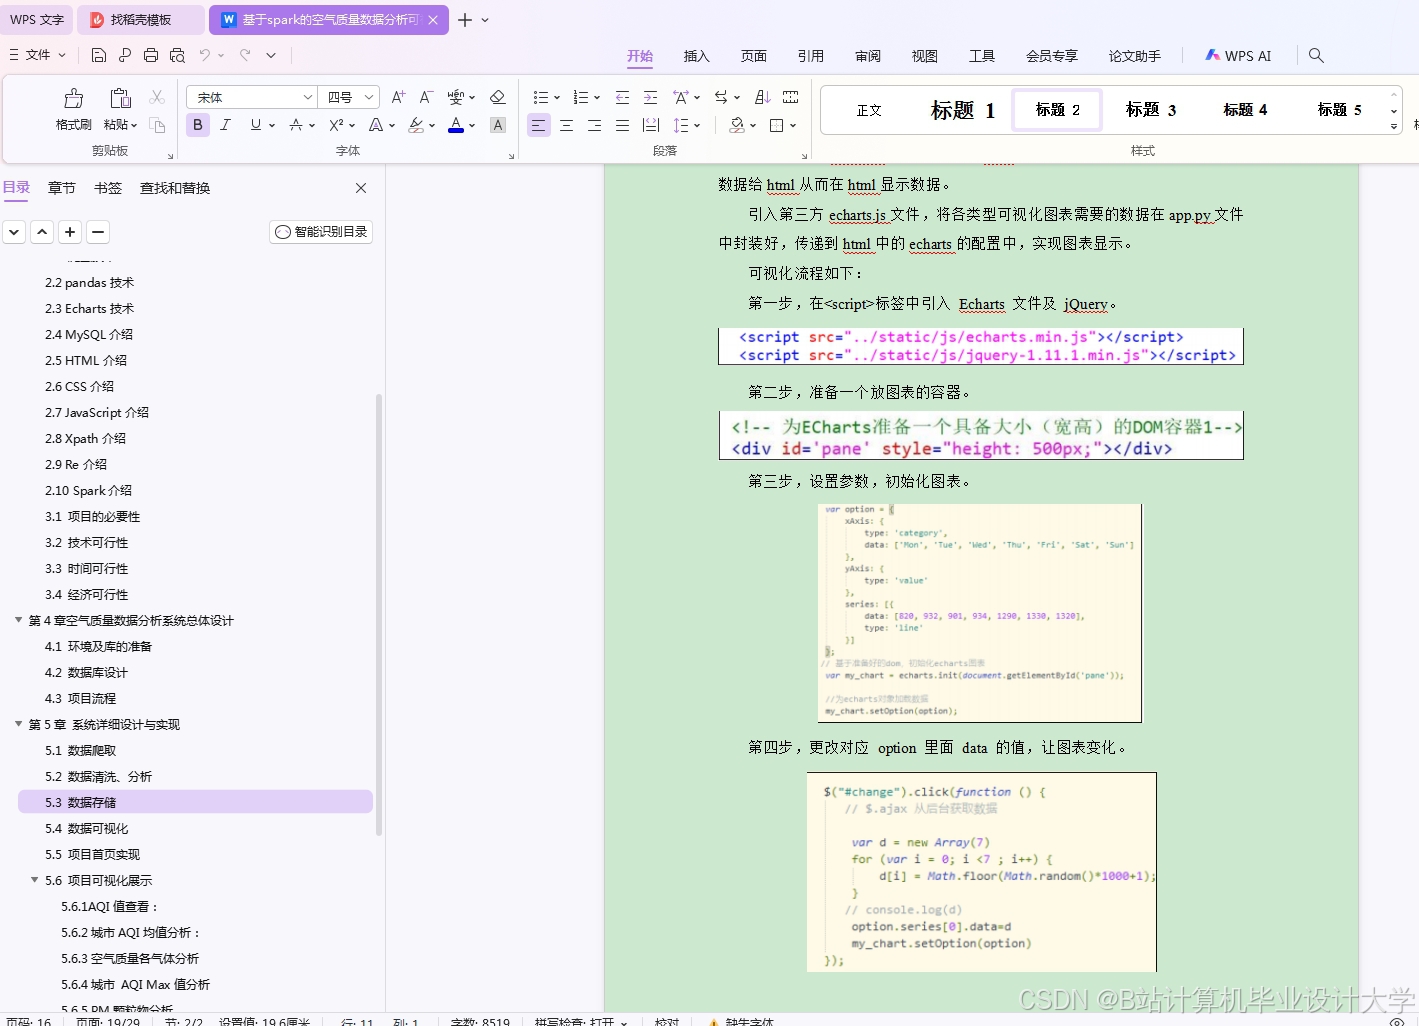Toggle Underline formatting
Screen dimensions: 1419x1026
pos(256,125)
